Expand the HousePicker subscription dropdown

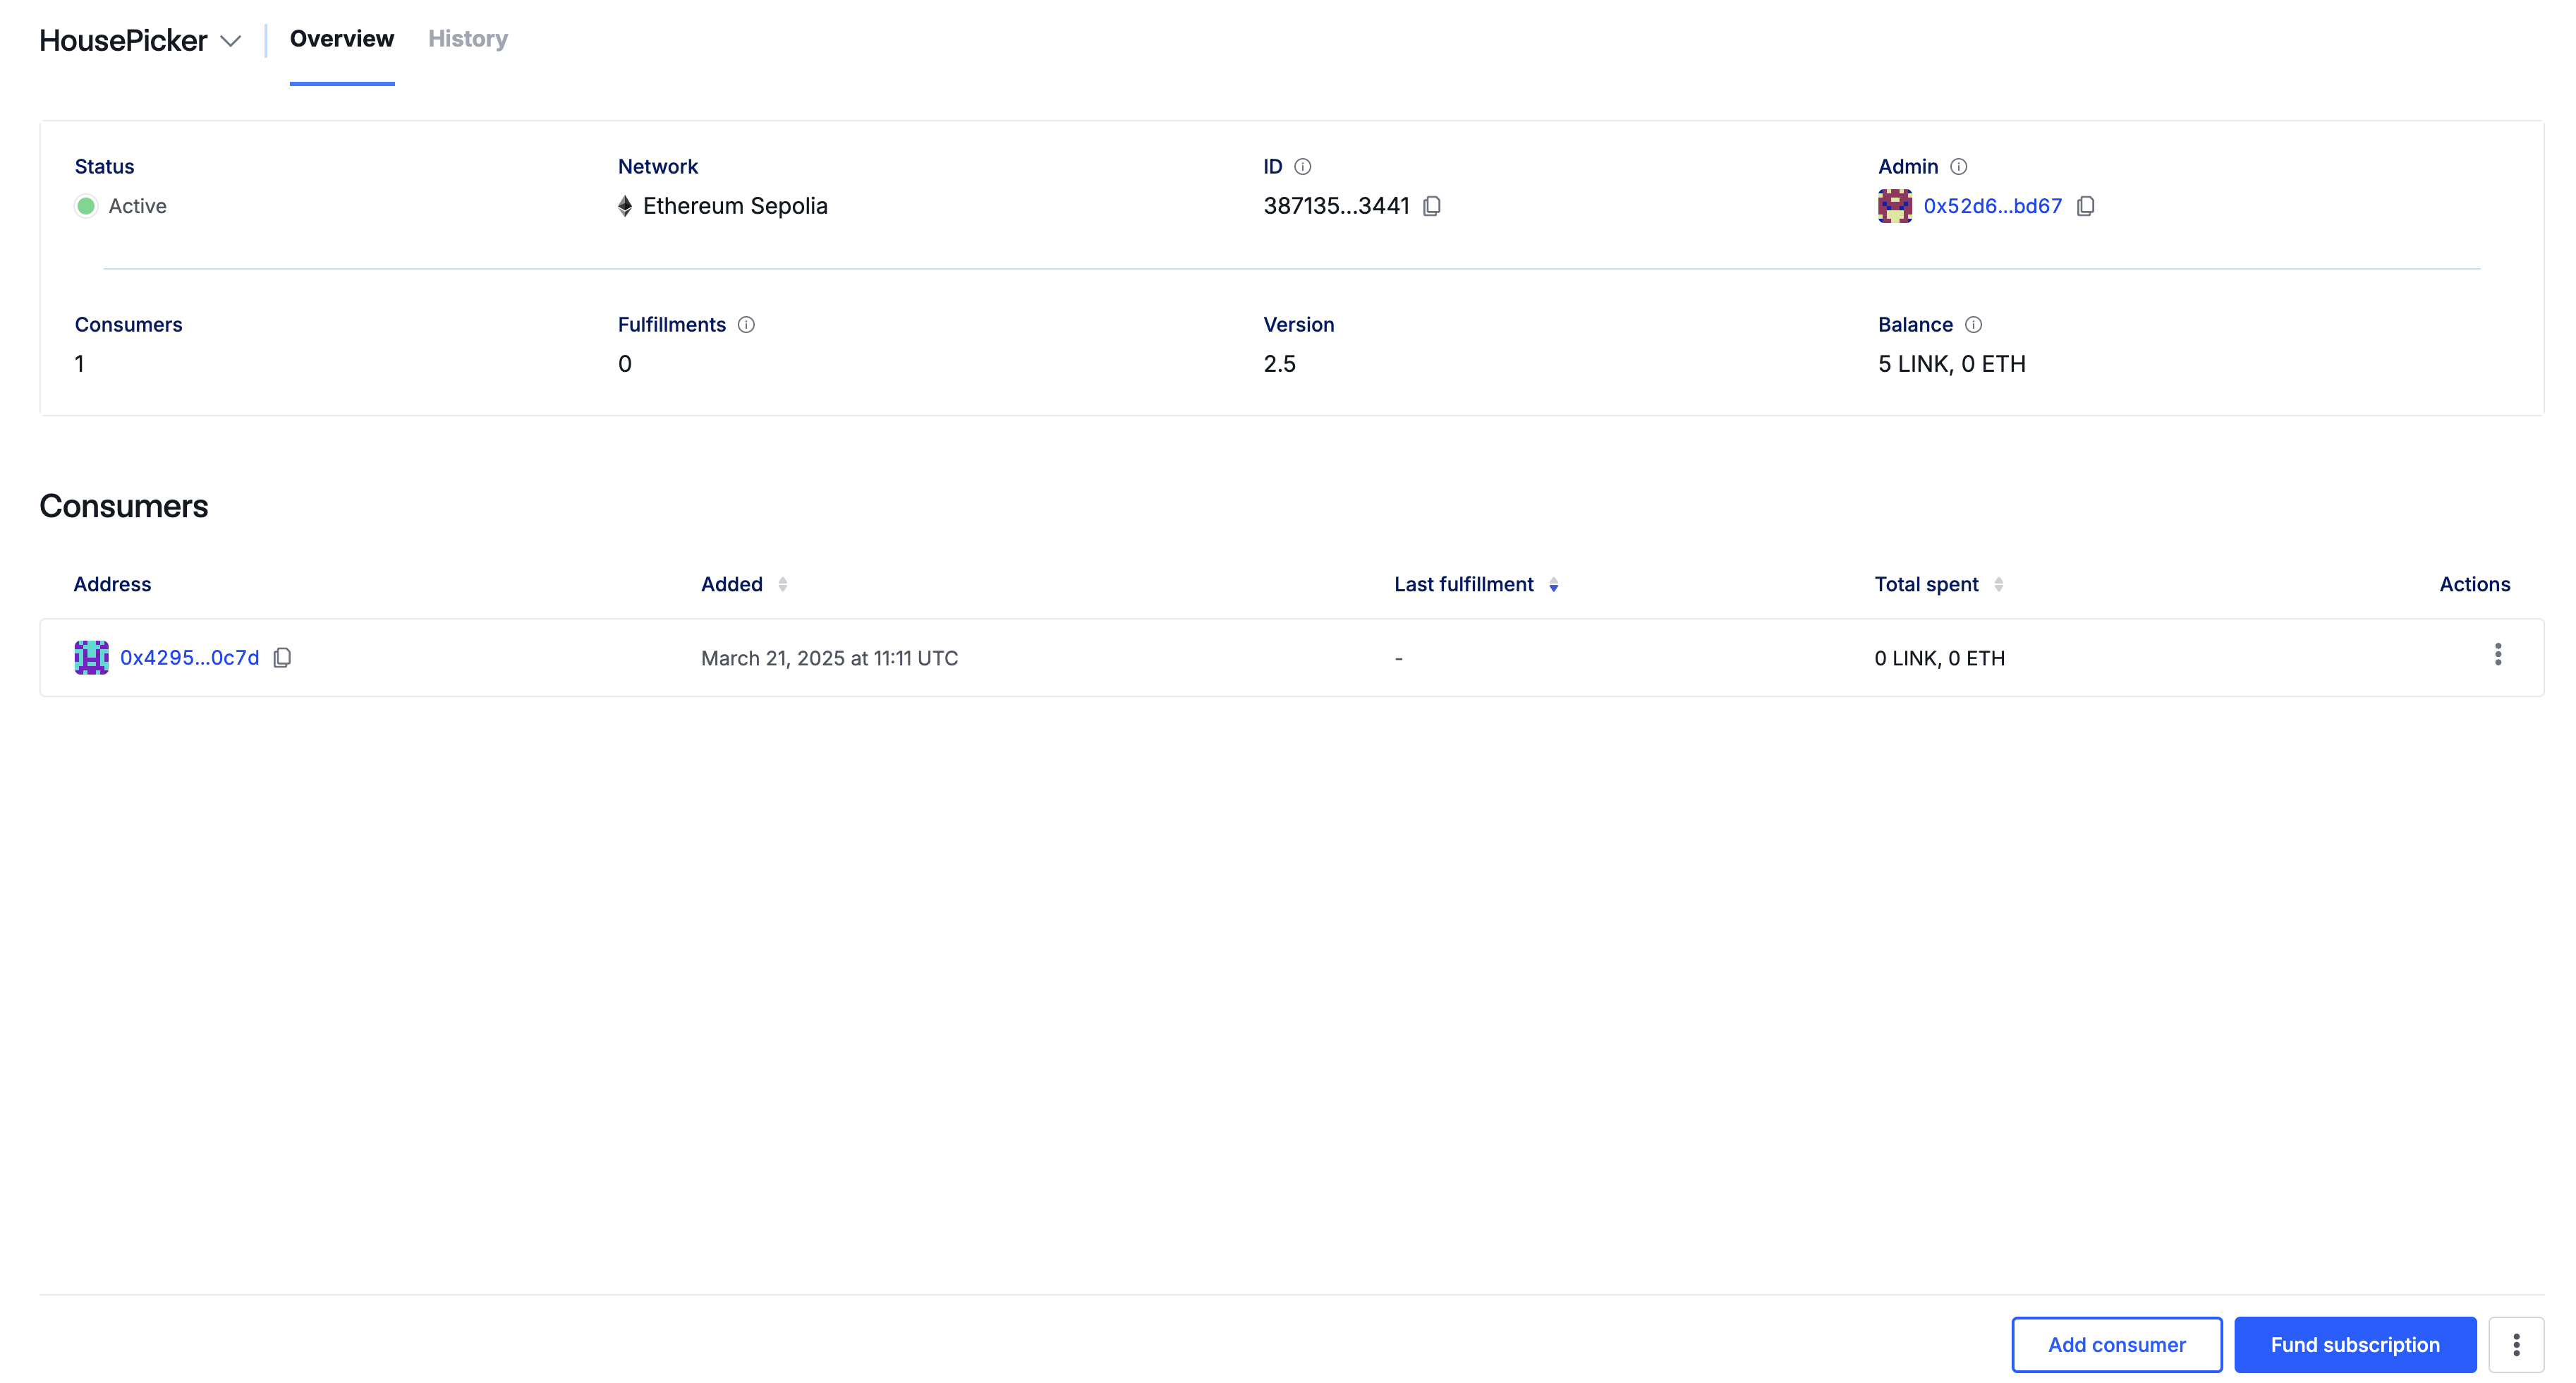point(231,41)
